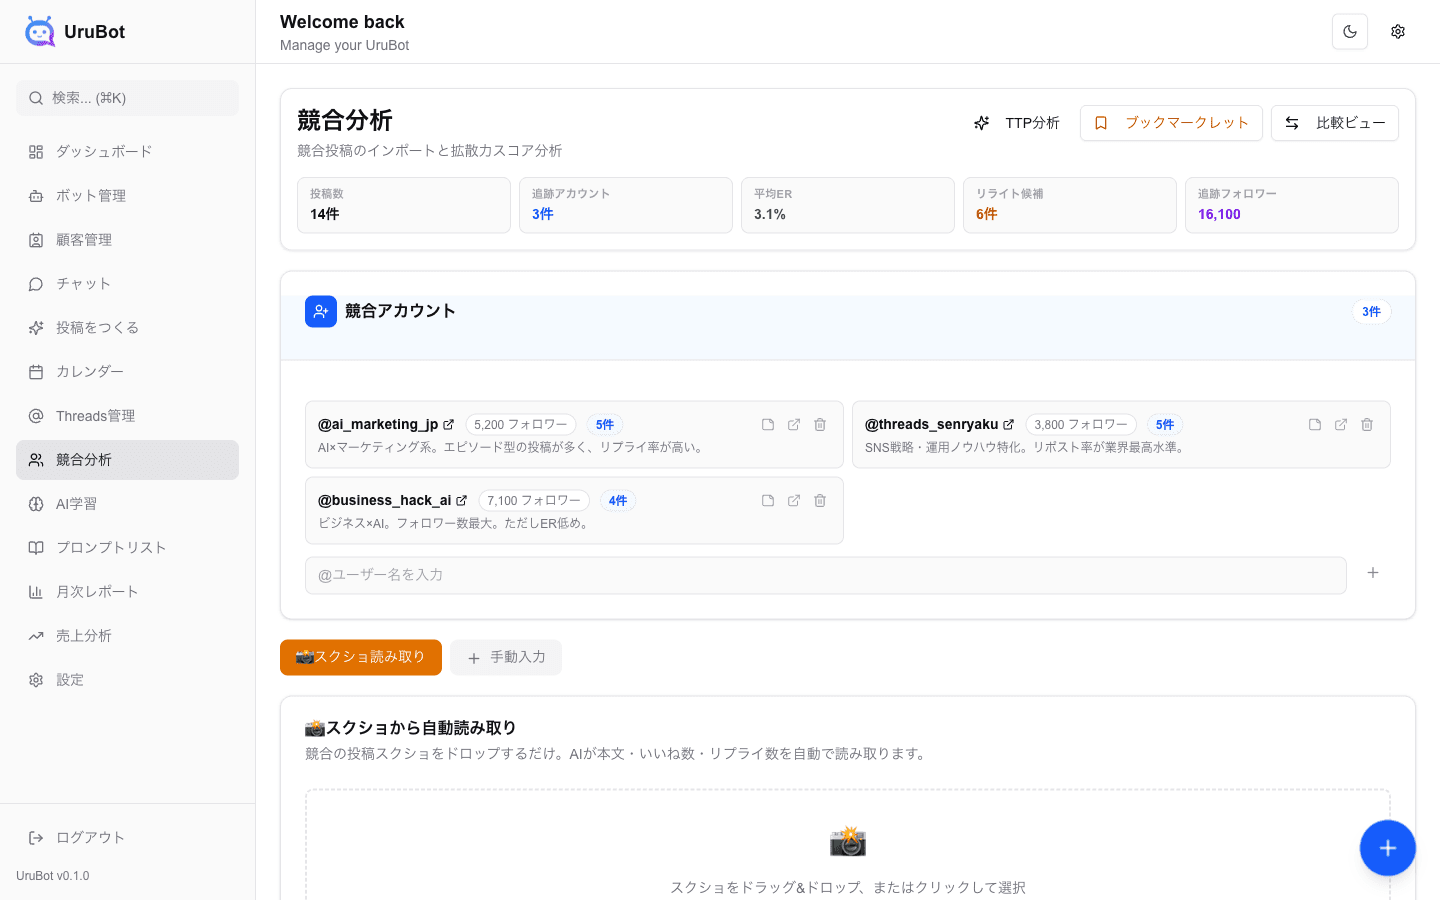Click ログアウト to sign out
Screen dimensions: 1440x900
tap(127, 838)
